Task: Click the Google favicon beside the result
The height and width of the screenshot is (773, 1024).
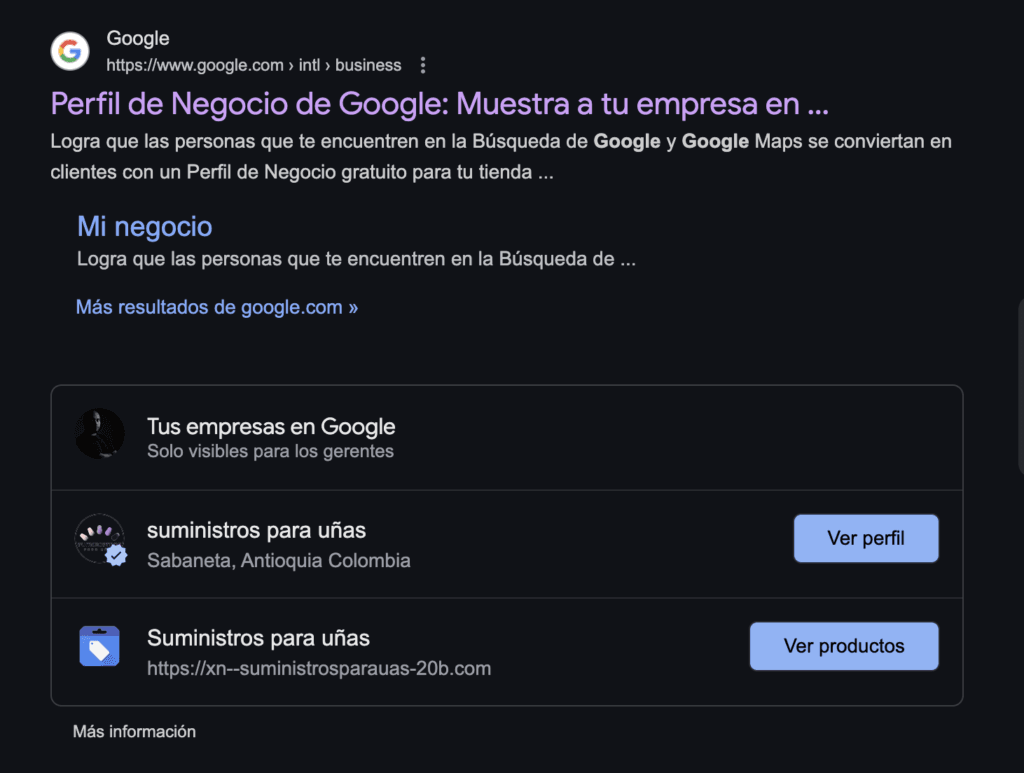Action: (70, 51)
